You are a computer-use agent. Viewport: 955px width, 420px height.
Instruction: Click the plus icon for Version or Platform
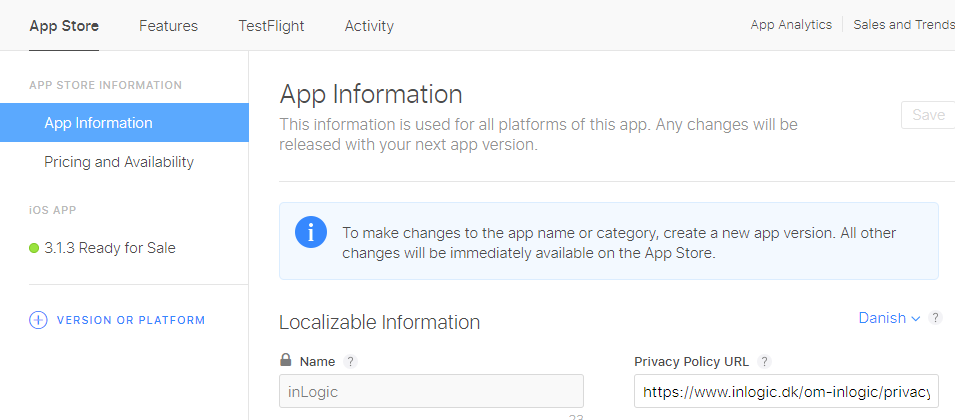click(38, 321)
